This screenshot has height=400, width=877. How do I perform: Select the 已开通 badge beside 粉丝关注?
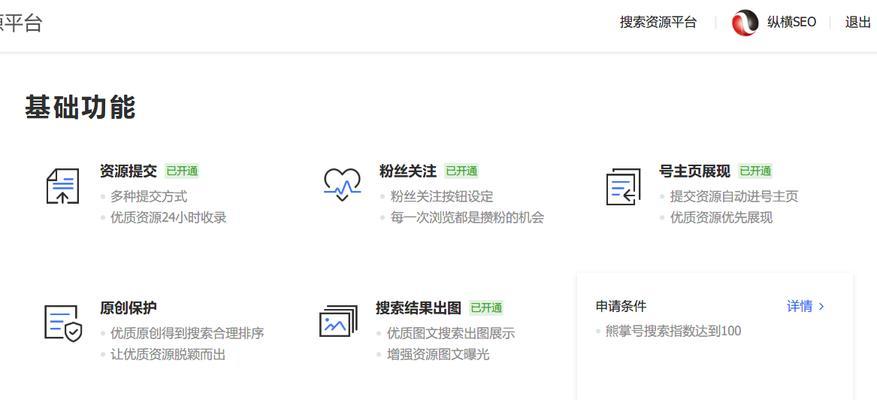click(x=461, y=171)
